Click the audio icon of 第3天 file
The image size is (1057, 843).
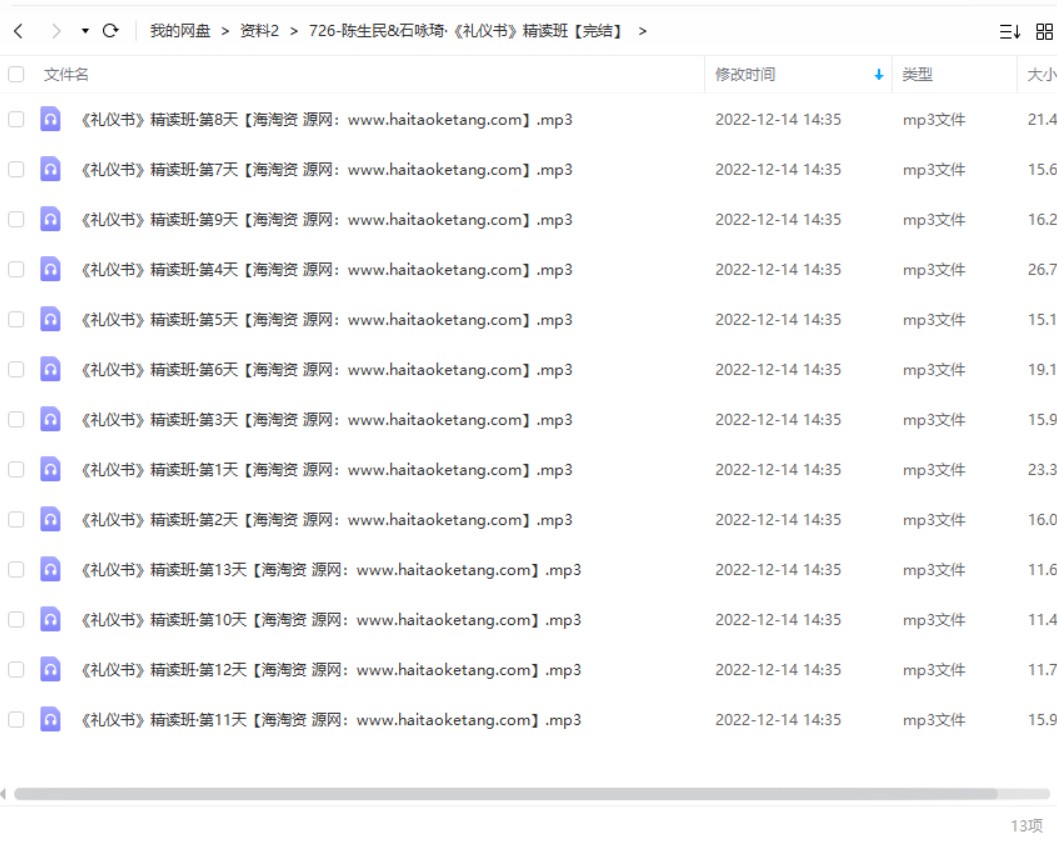pos(51,420)
